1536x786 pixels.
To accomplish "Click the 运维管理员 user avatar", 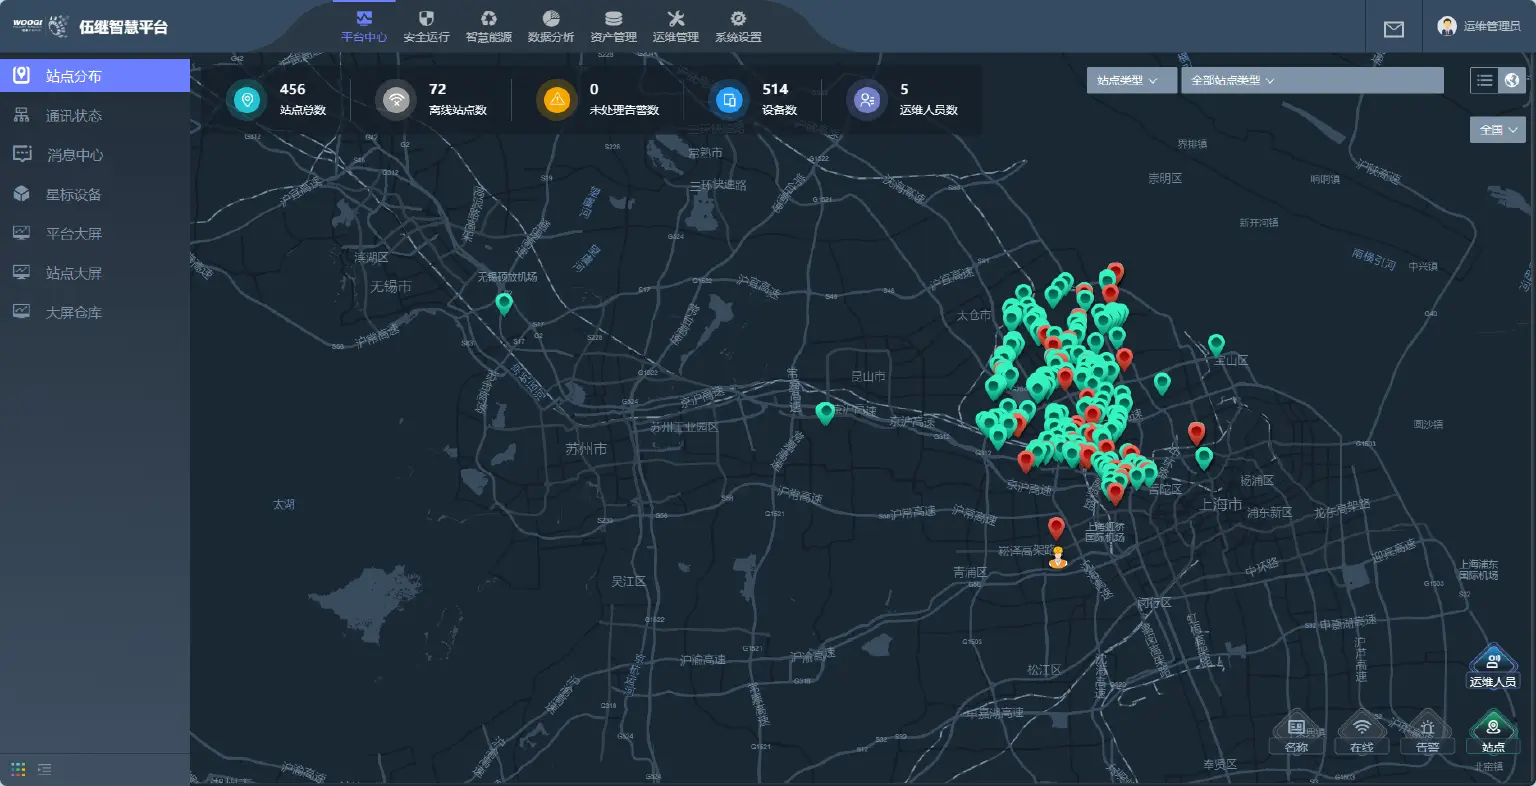I will tap(1446, 26).
